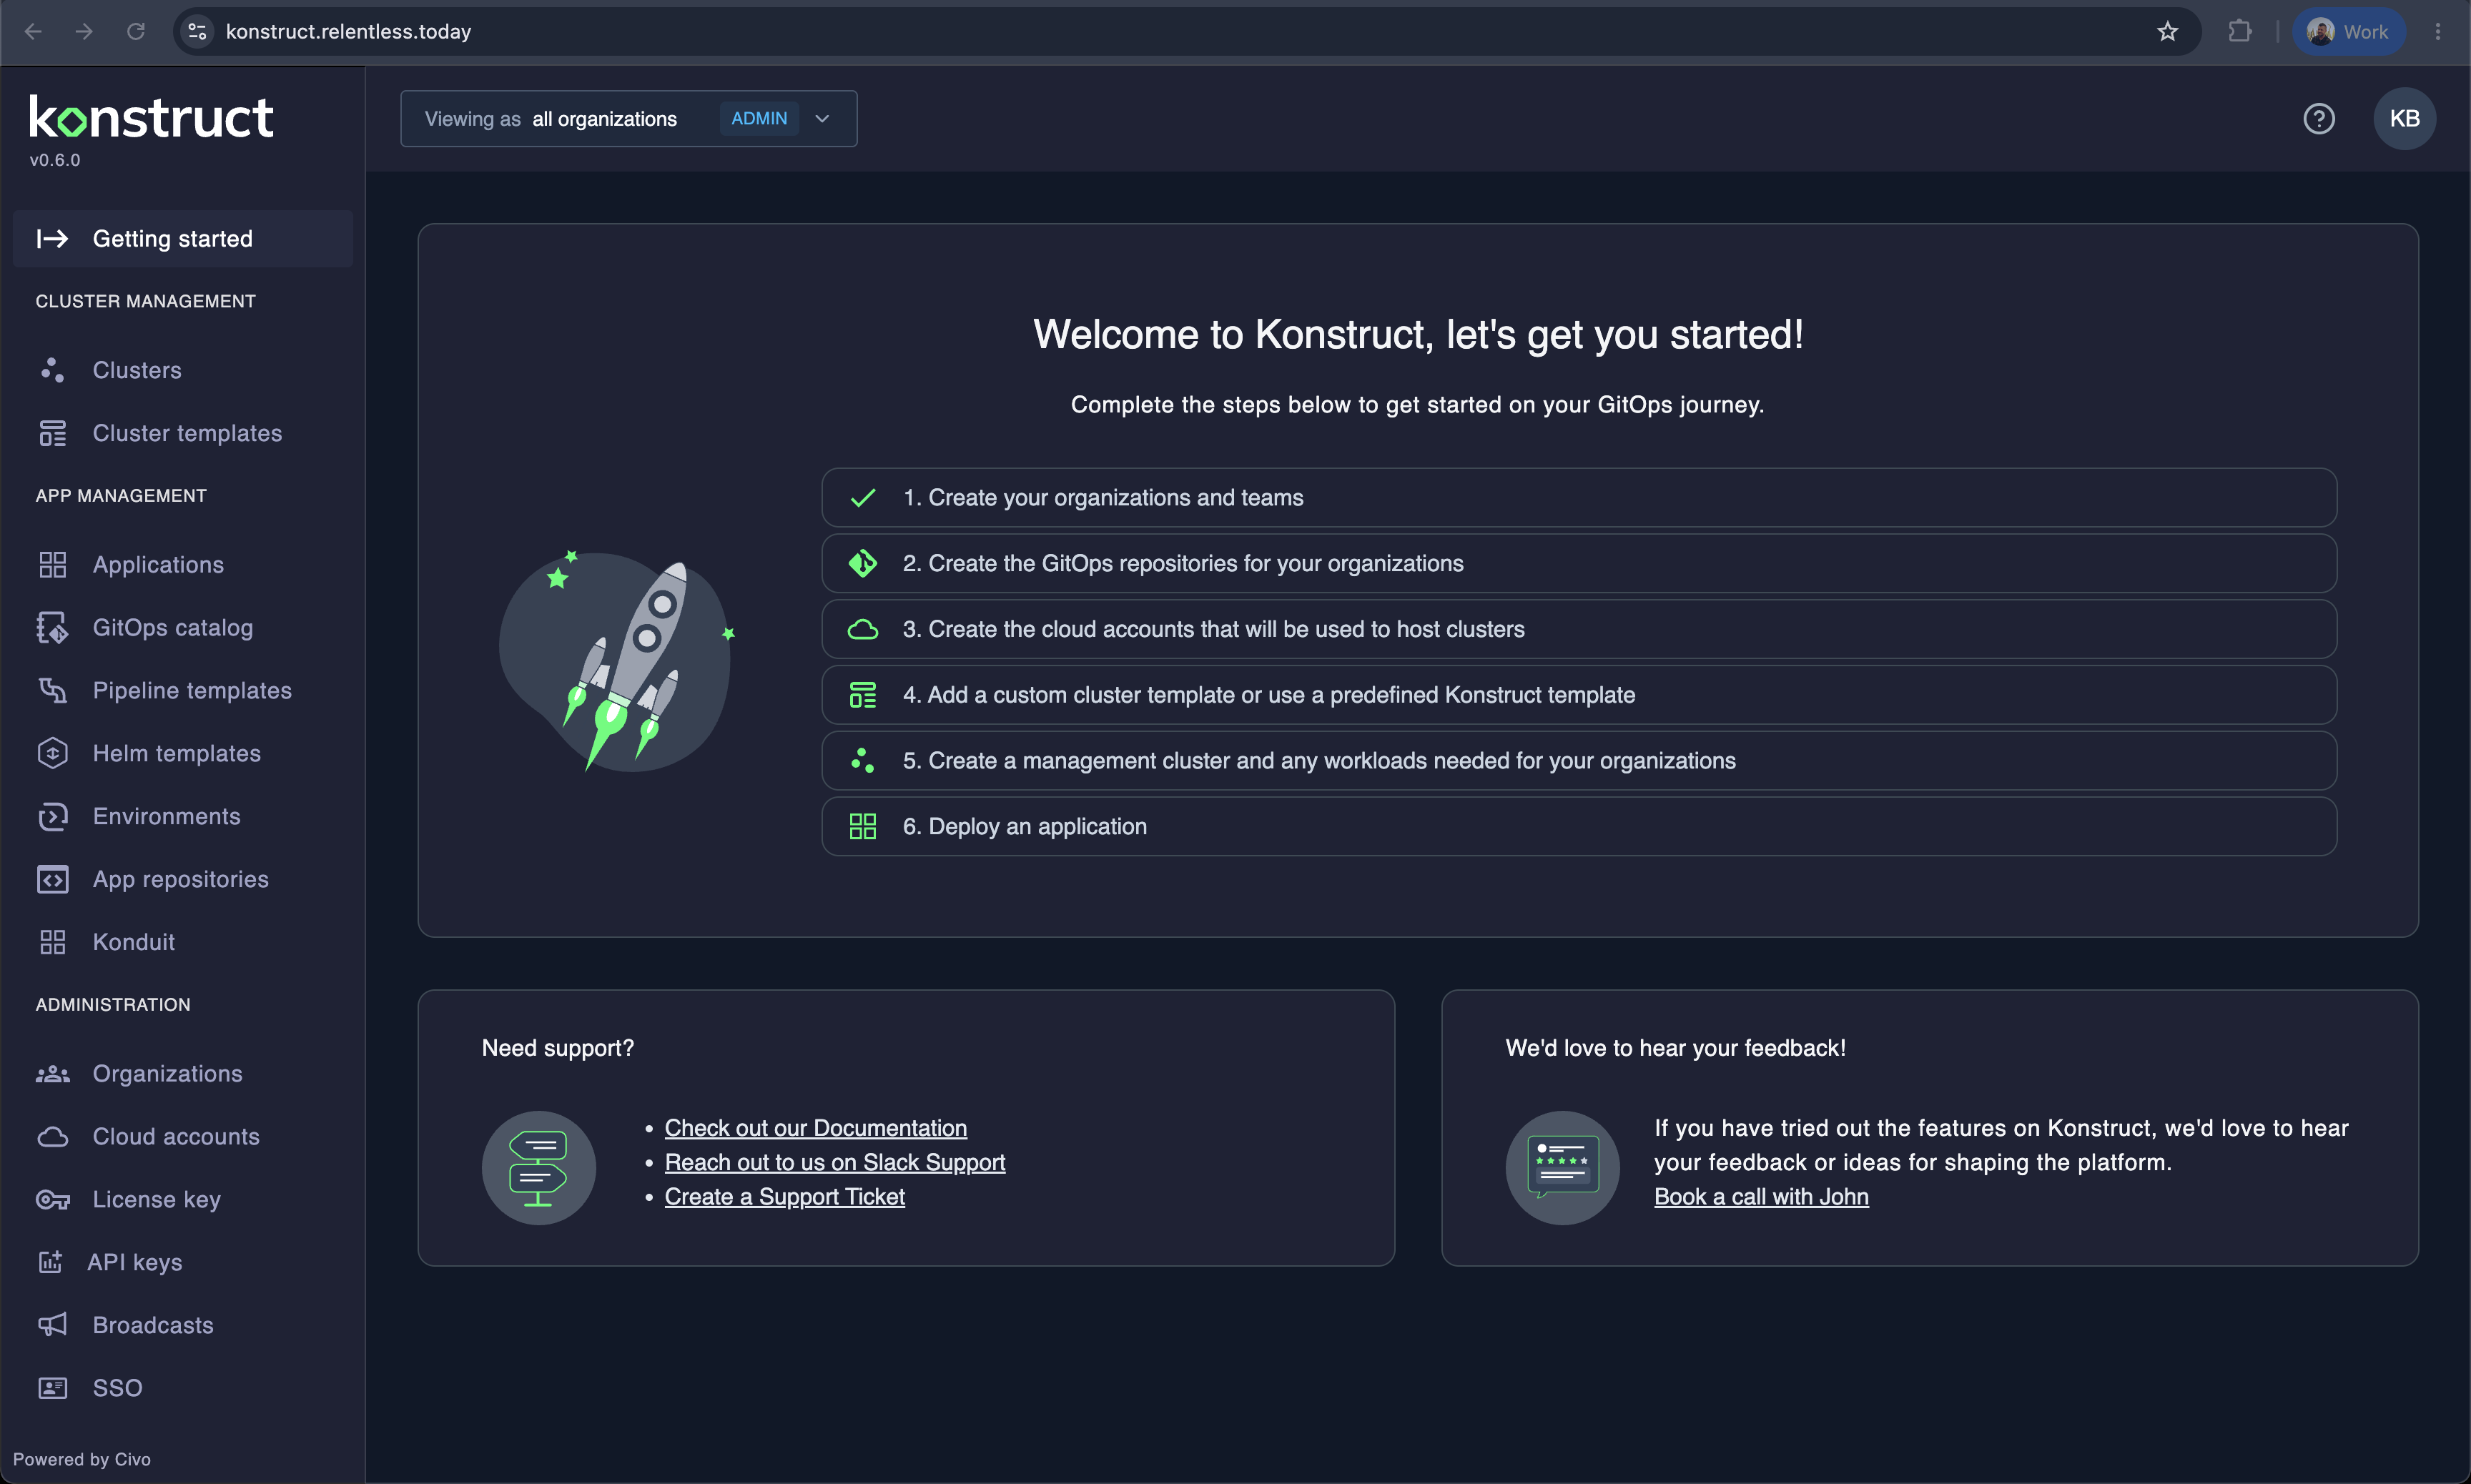Open the Work browser profile button
This screenshot has width=2471, height=1484.
[x=2347, y=32]
